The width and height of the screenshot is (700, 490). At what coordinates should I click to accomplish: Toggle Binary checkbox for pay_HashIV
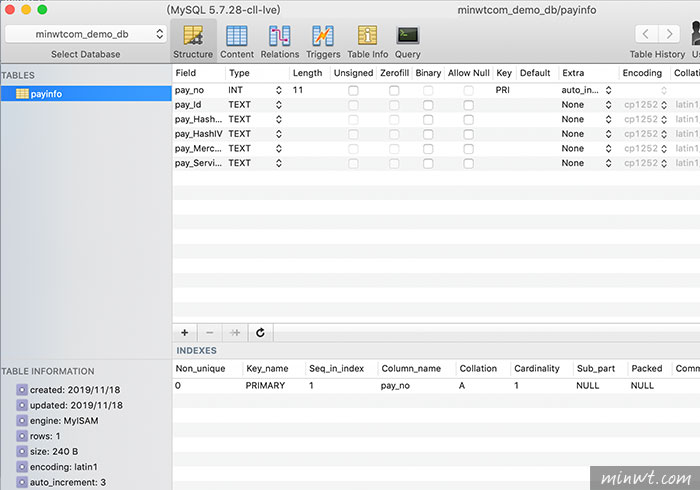tap(428, 134)
